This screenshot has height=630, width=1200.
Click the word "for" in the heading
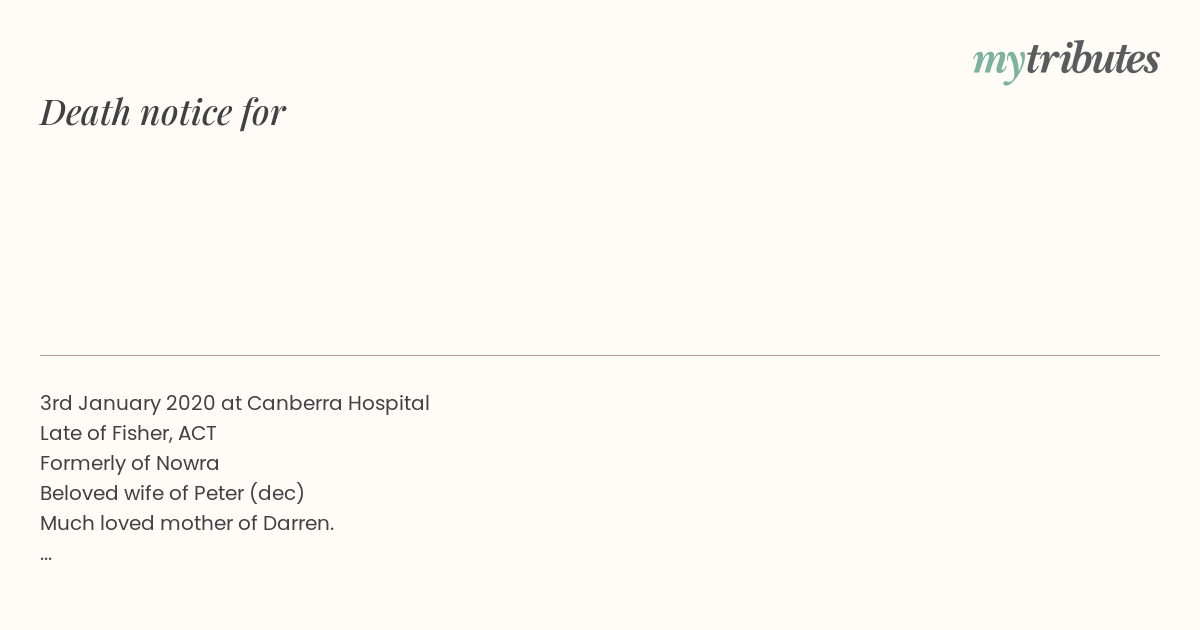(264, 113)
